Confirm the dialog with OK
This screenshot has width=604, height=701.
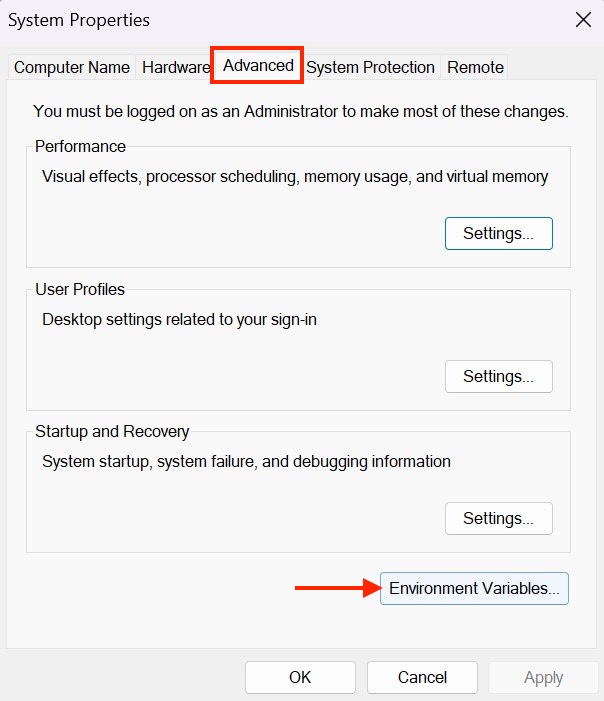[300, 677]
